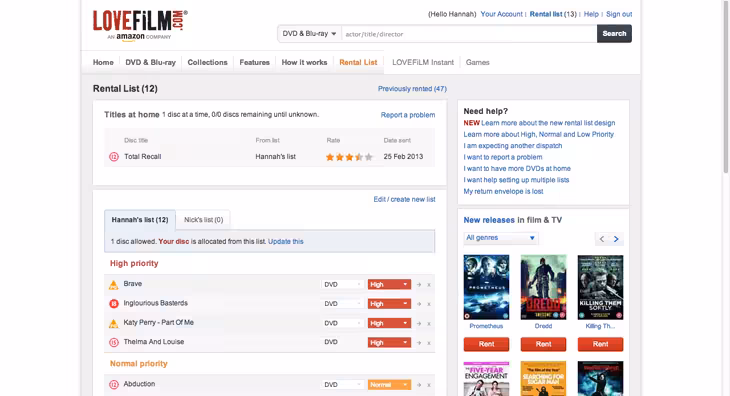Open the LOVEFiLM Instant nav item

pyautogui.click(x=423, y=62)
